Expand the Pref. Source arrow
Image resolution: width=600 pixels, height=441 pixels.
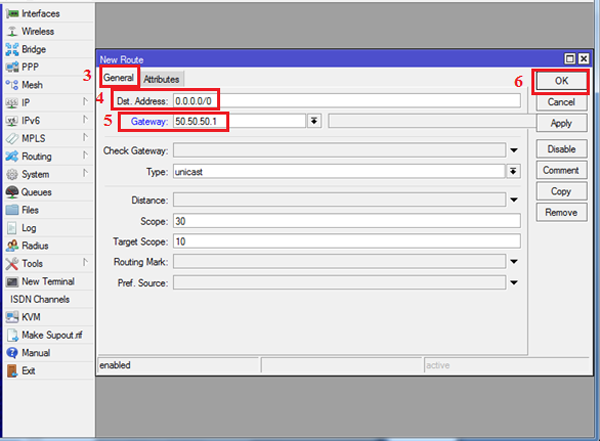pyautogui.click(x=514, y=283)
